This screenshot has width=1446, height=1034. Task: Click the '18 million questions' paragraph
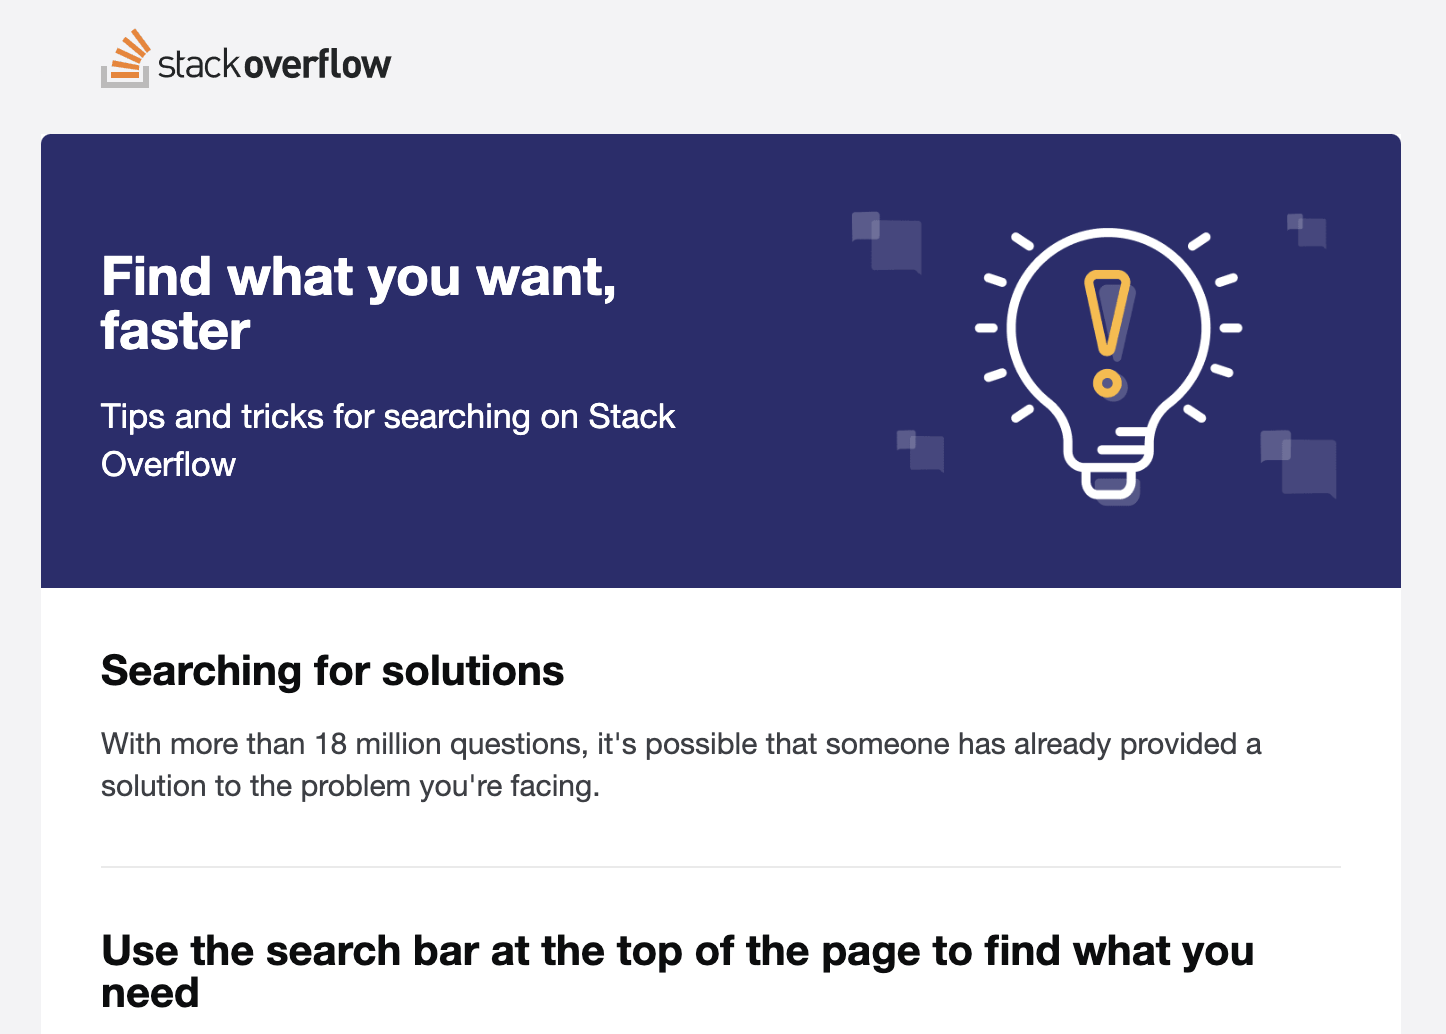pos(681,765)
